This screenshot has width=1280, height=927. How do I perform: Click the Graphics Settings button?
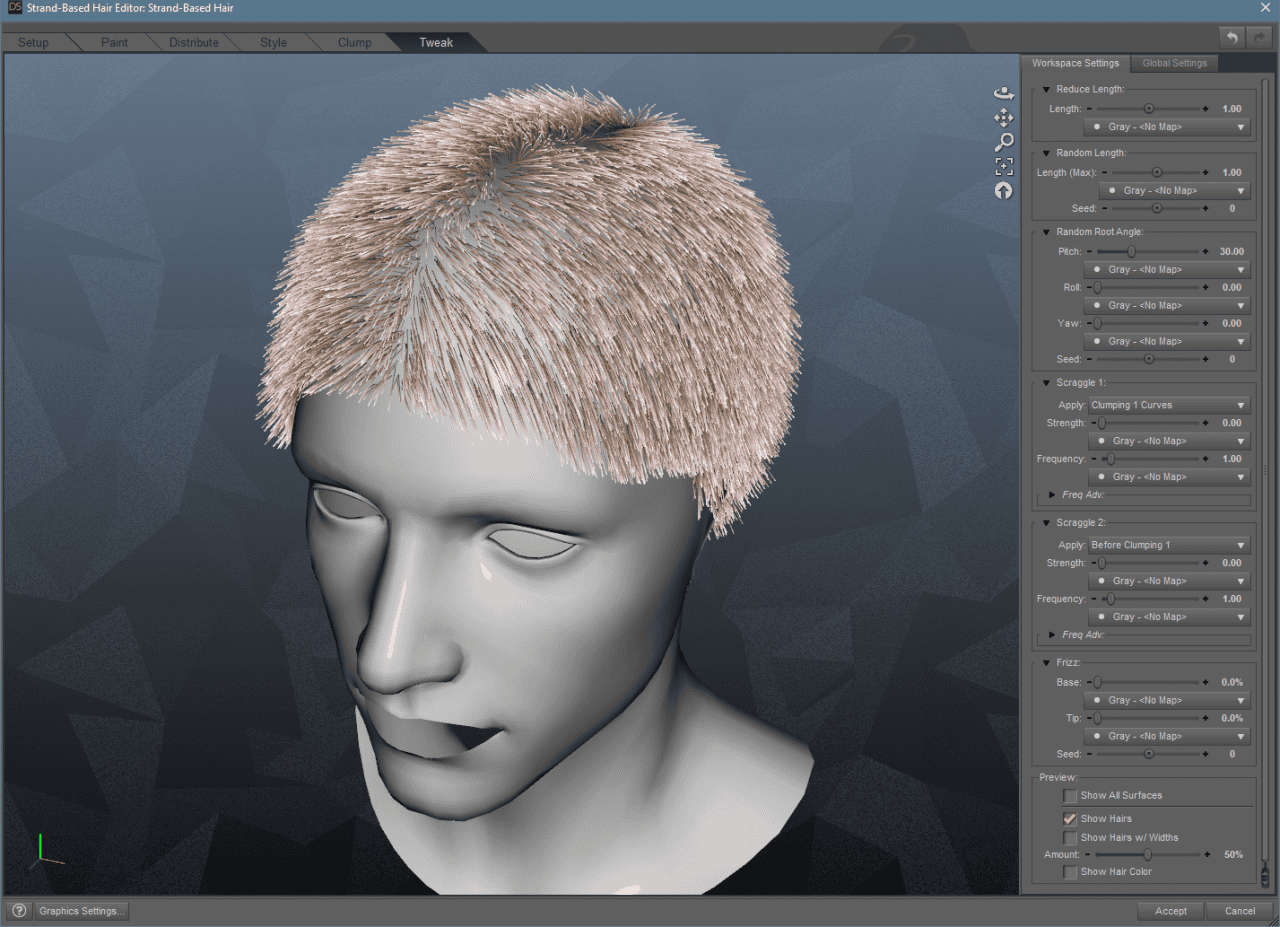tap(81, 911)
